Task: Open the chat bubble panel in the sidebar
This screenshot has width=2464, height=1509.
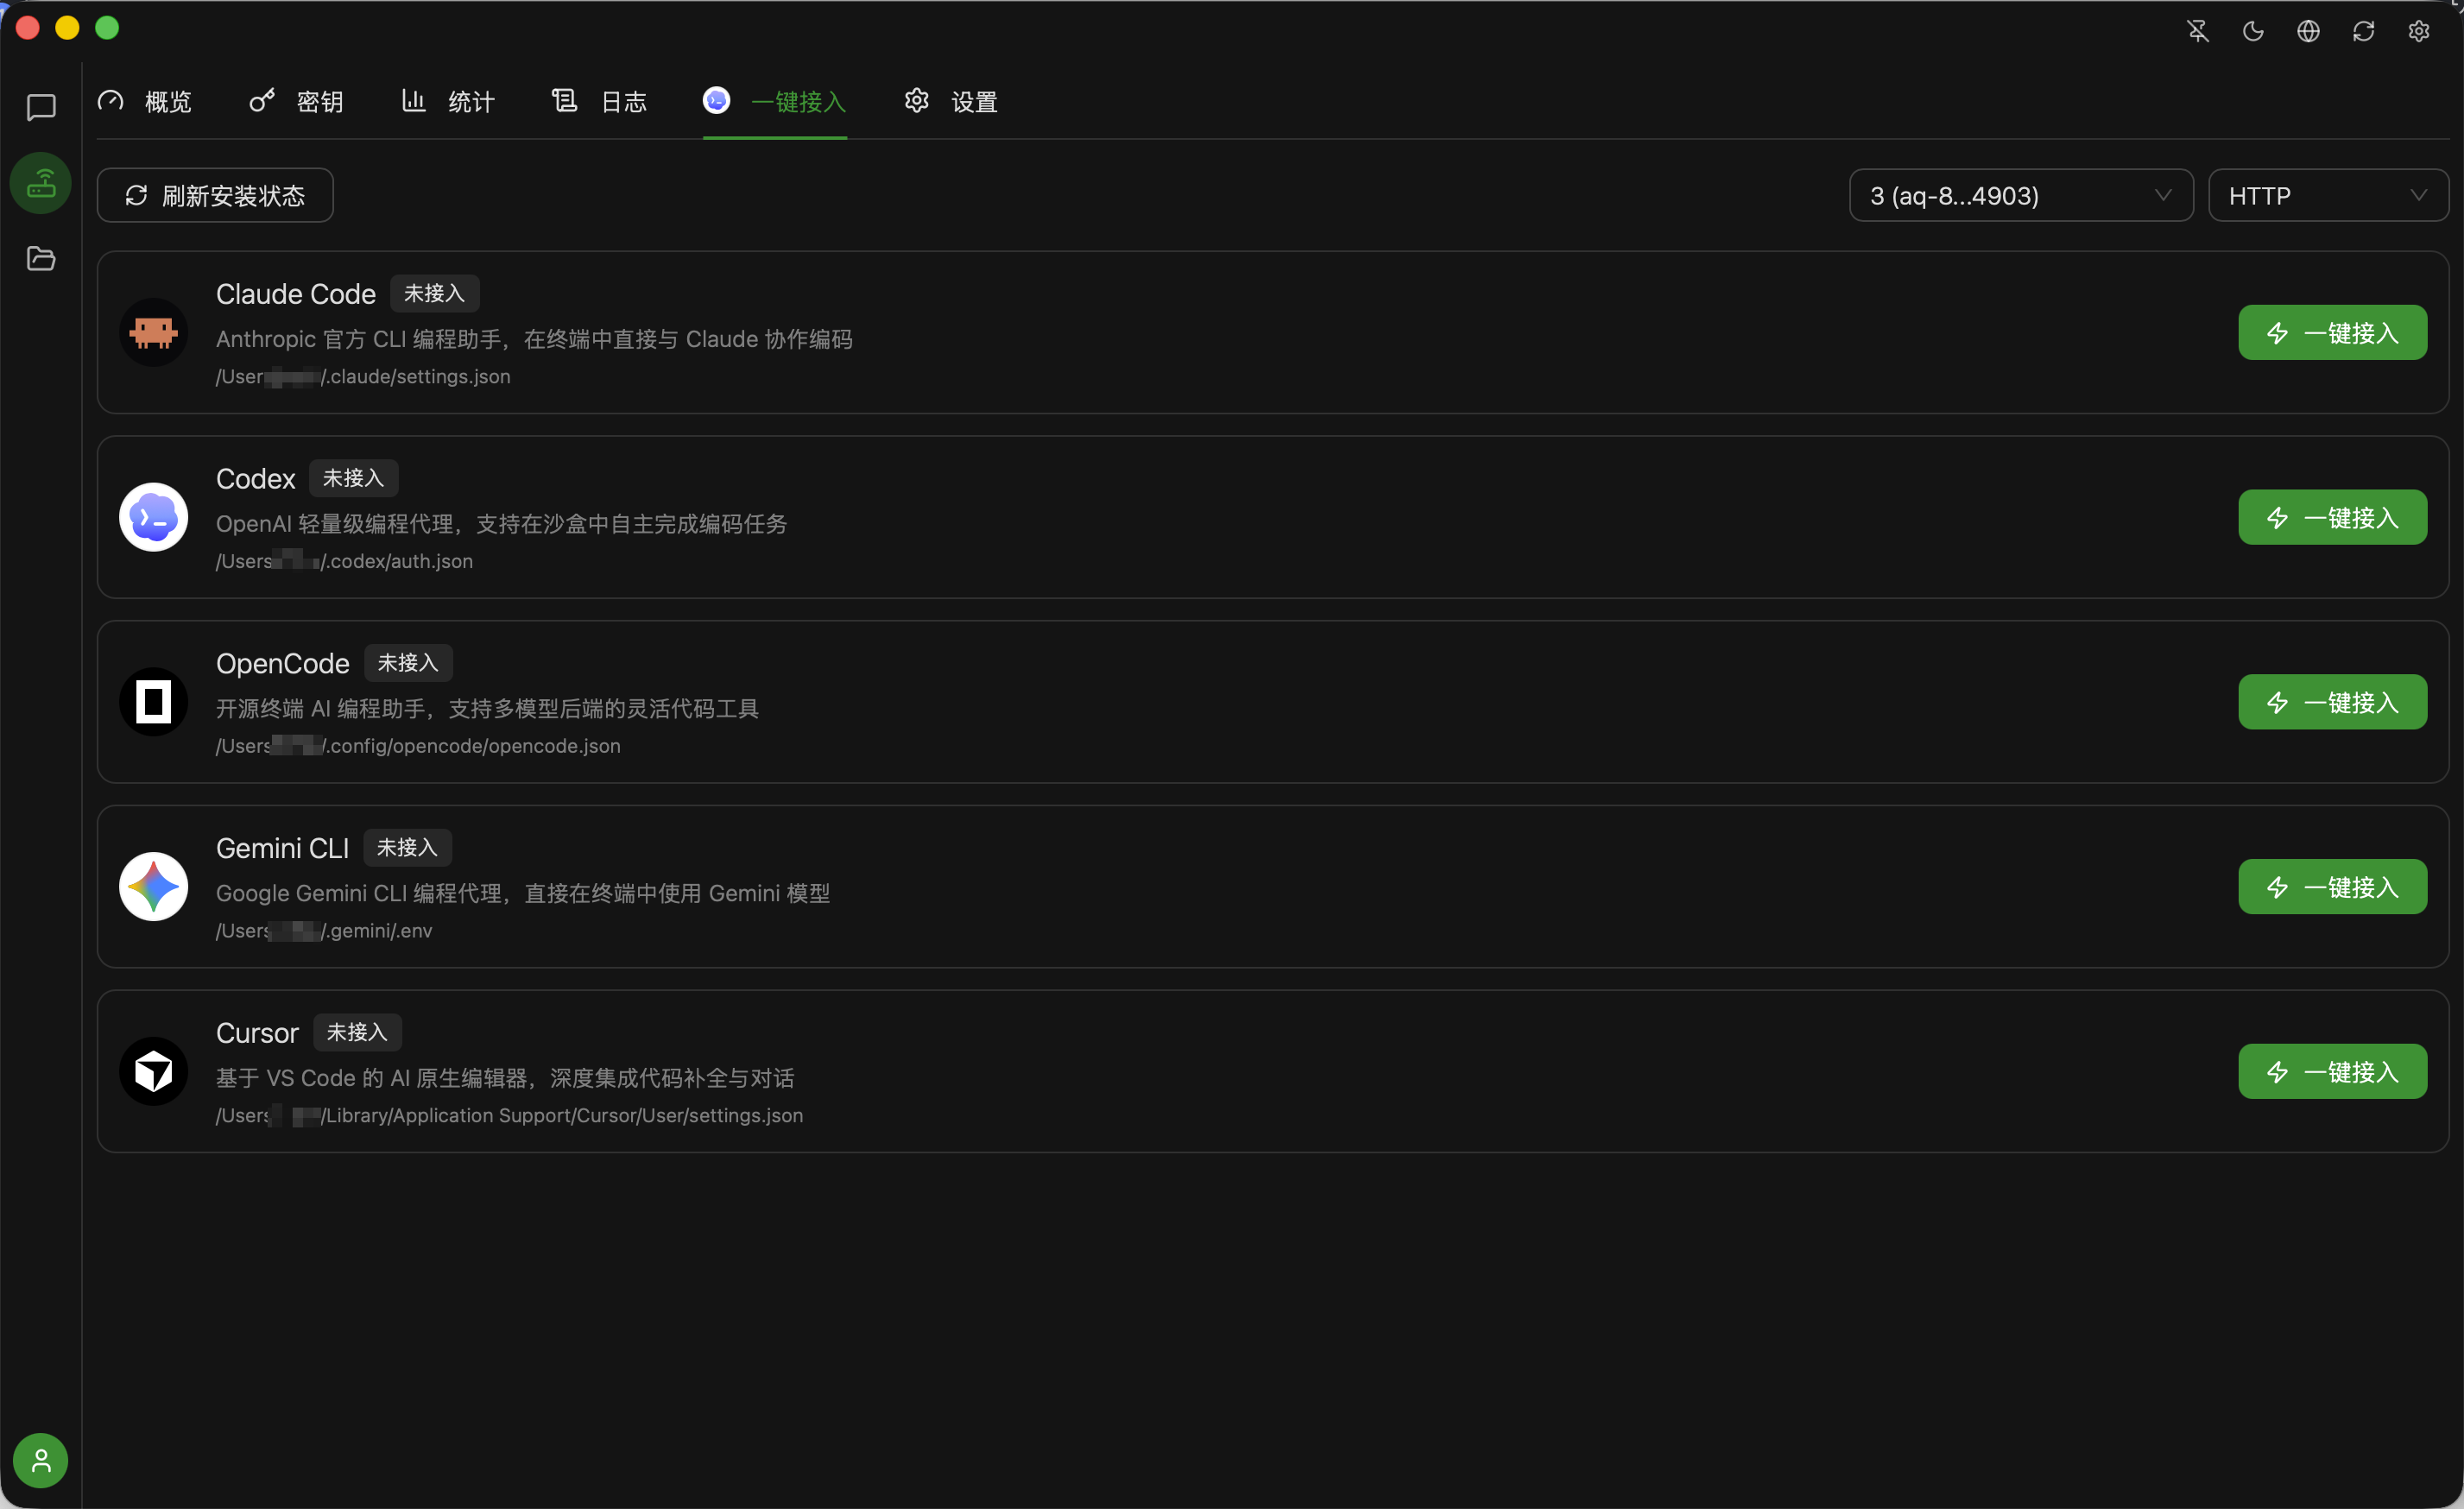Action: (40, 108)
